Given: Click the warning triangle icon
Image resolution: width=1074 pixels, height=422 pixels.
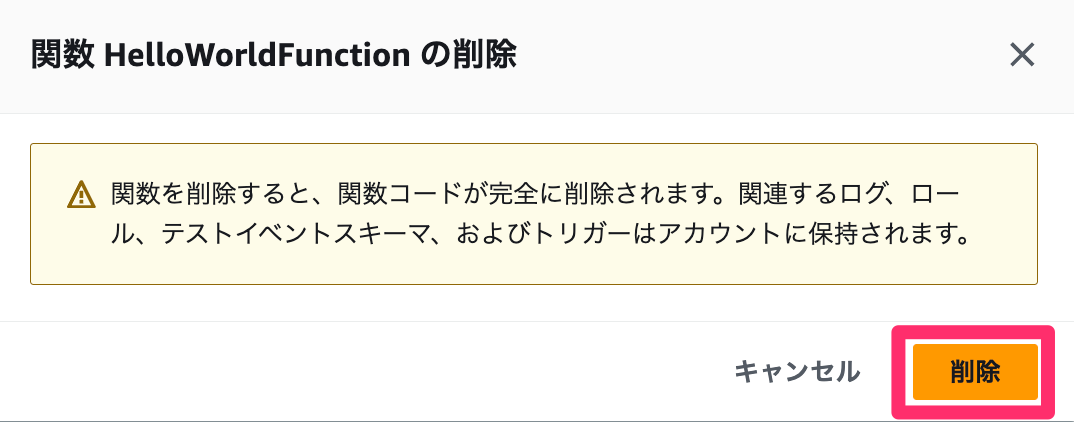Looking at the screenshot, I should (80, 194).
